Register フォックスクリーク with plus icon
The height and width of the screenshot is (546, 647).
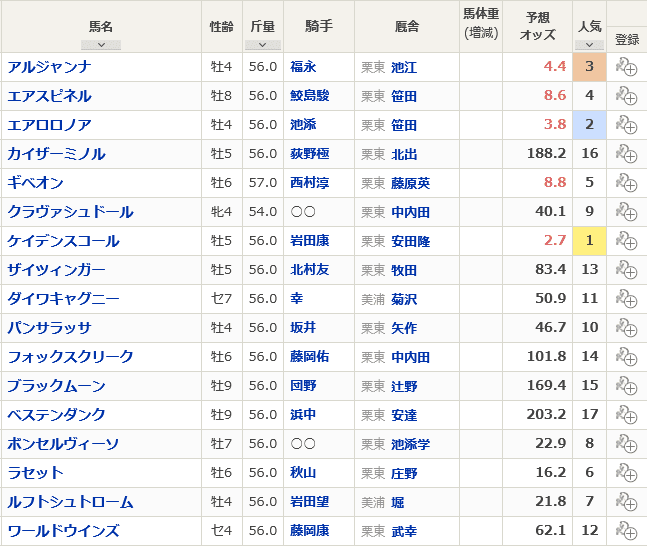point(626,357)
